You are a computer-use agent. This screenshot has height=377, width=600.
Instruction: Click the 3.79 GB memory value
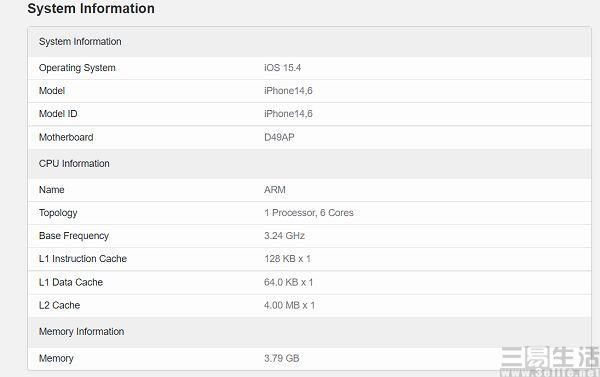coord(282,358)
